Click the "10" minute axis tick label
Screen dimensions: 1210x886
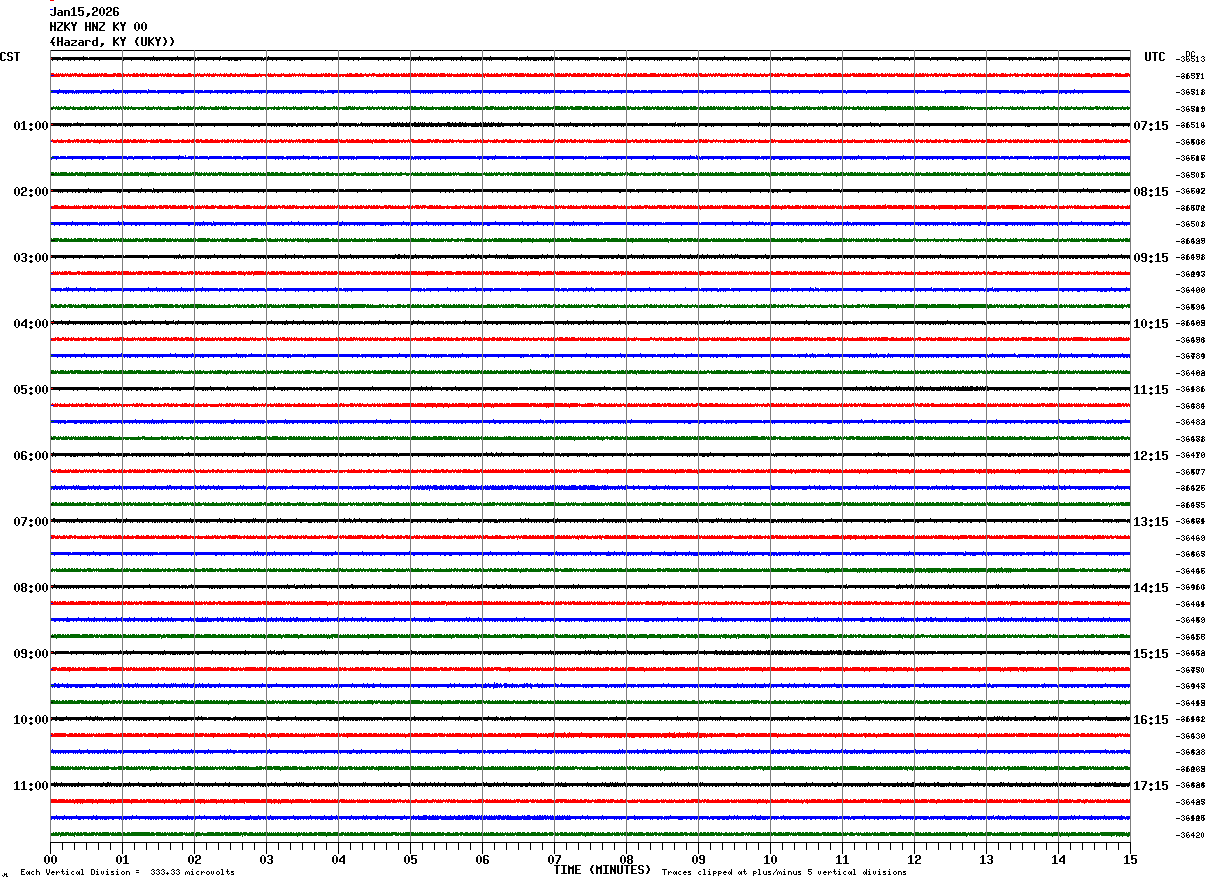pos(770,859)
